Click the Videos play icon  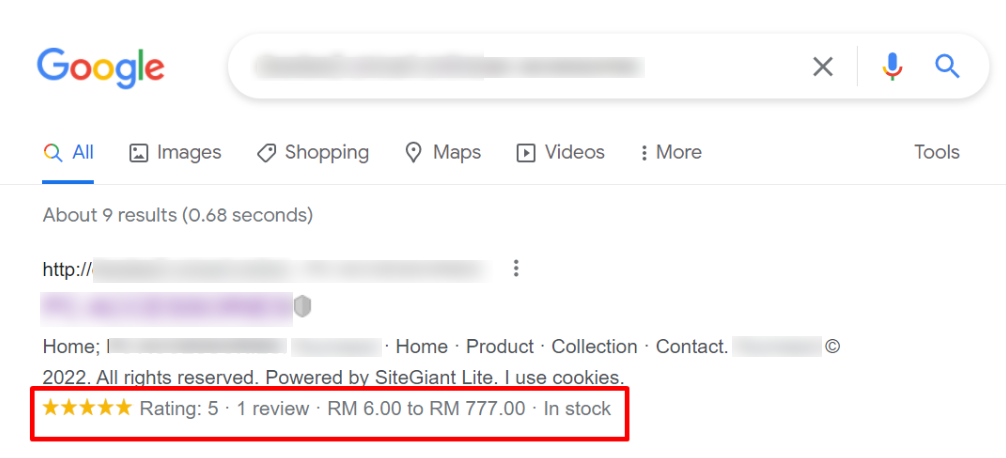[526, 153]
